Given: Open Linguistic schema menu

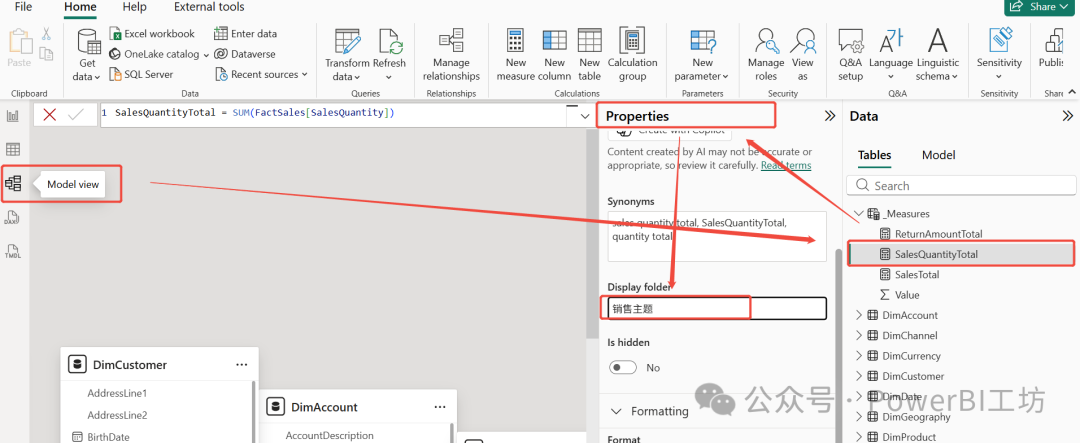Looking at the screenshot, I should 937,55.
